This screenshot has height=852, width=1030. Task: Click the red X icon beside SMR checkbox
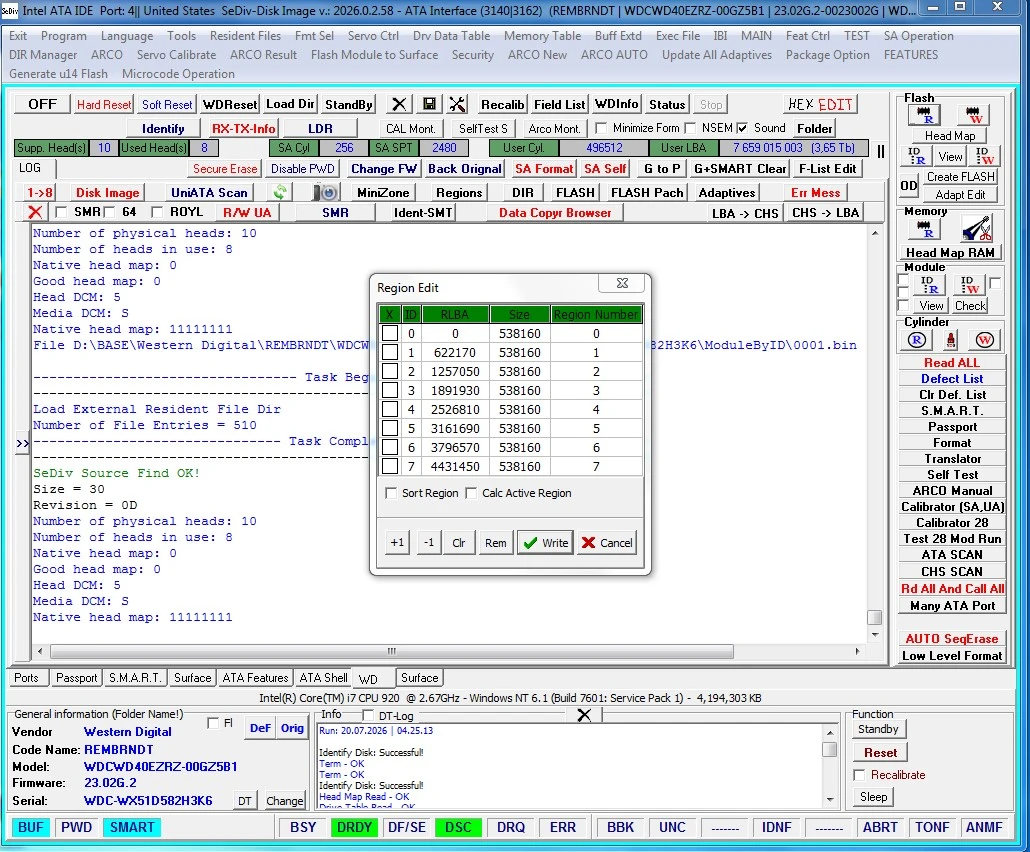(35, 212)
